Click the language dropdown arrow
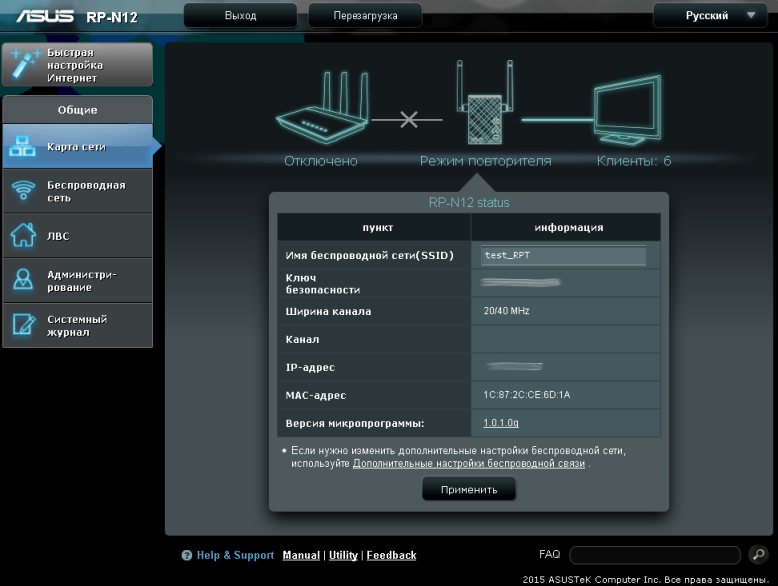Screen dimensions: 778x586 pos(751,15)
